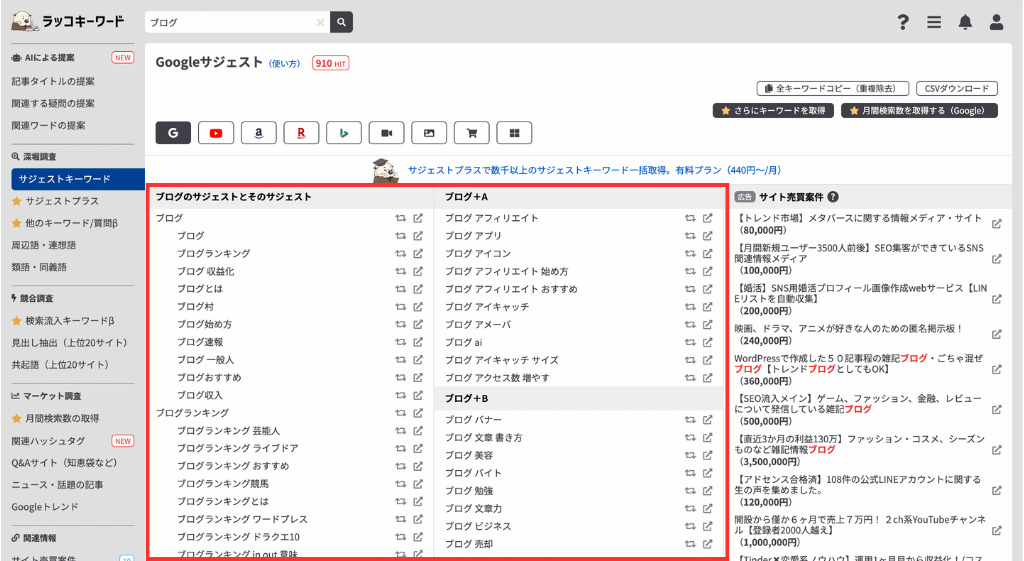Screen dimensions: 1024x561
Task: Open 関連ワードの提案 in sidebar
Action: 48,125
